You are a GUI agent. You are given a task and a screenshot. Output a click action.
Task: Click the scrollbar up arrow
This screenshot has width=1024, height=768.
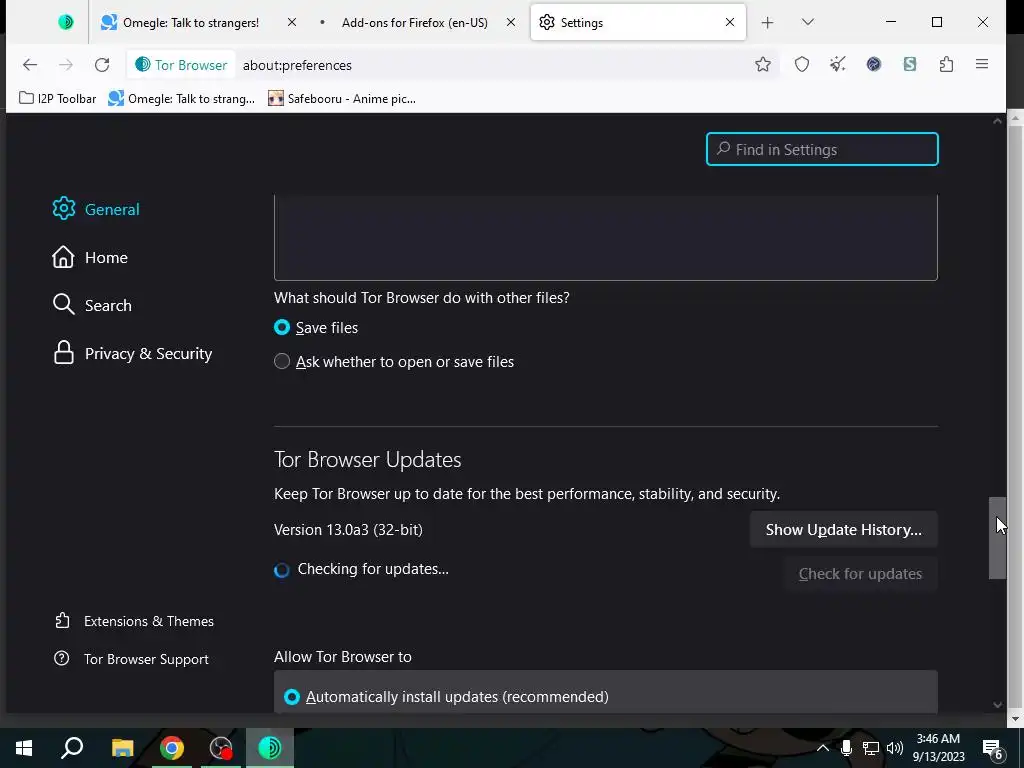click(x=997, y=121)
